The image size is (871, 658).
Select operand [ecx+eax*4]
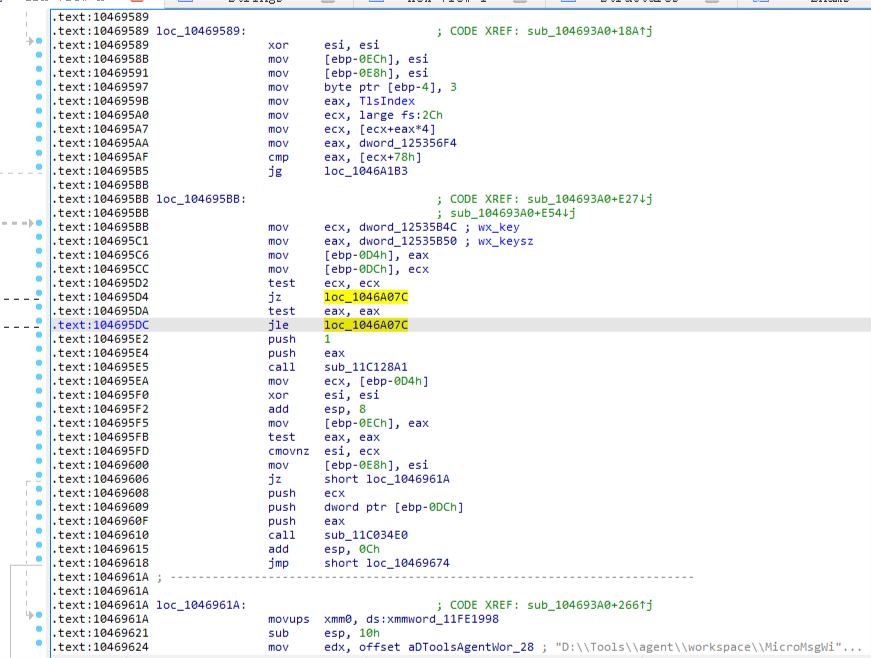click(x=397, y=129)
